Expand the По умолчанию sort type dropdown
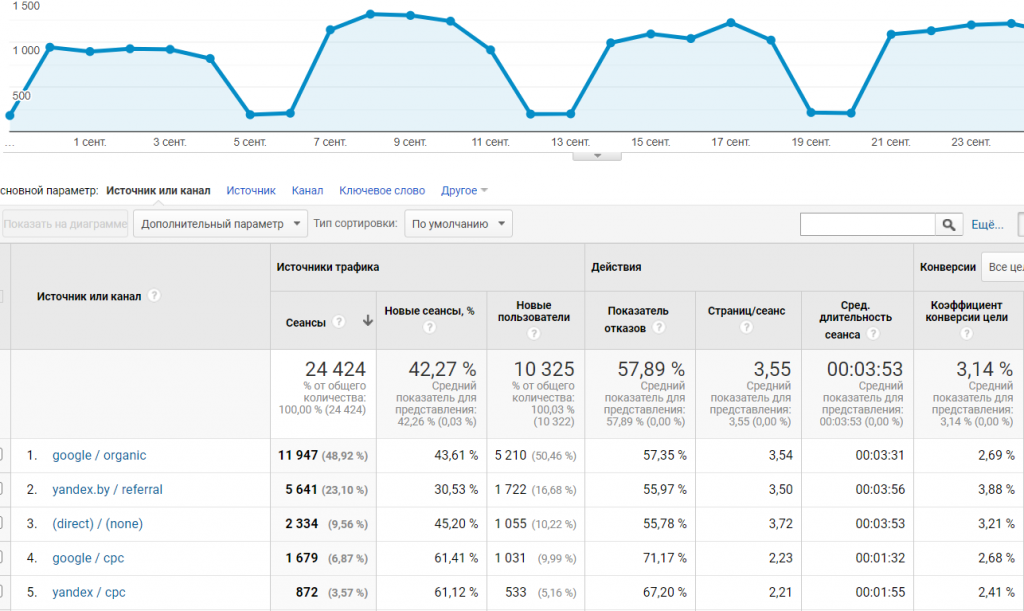The height and width of the screenshot is (611, 1024). pyautogui.click(x=458, y=224)
